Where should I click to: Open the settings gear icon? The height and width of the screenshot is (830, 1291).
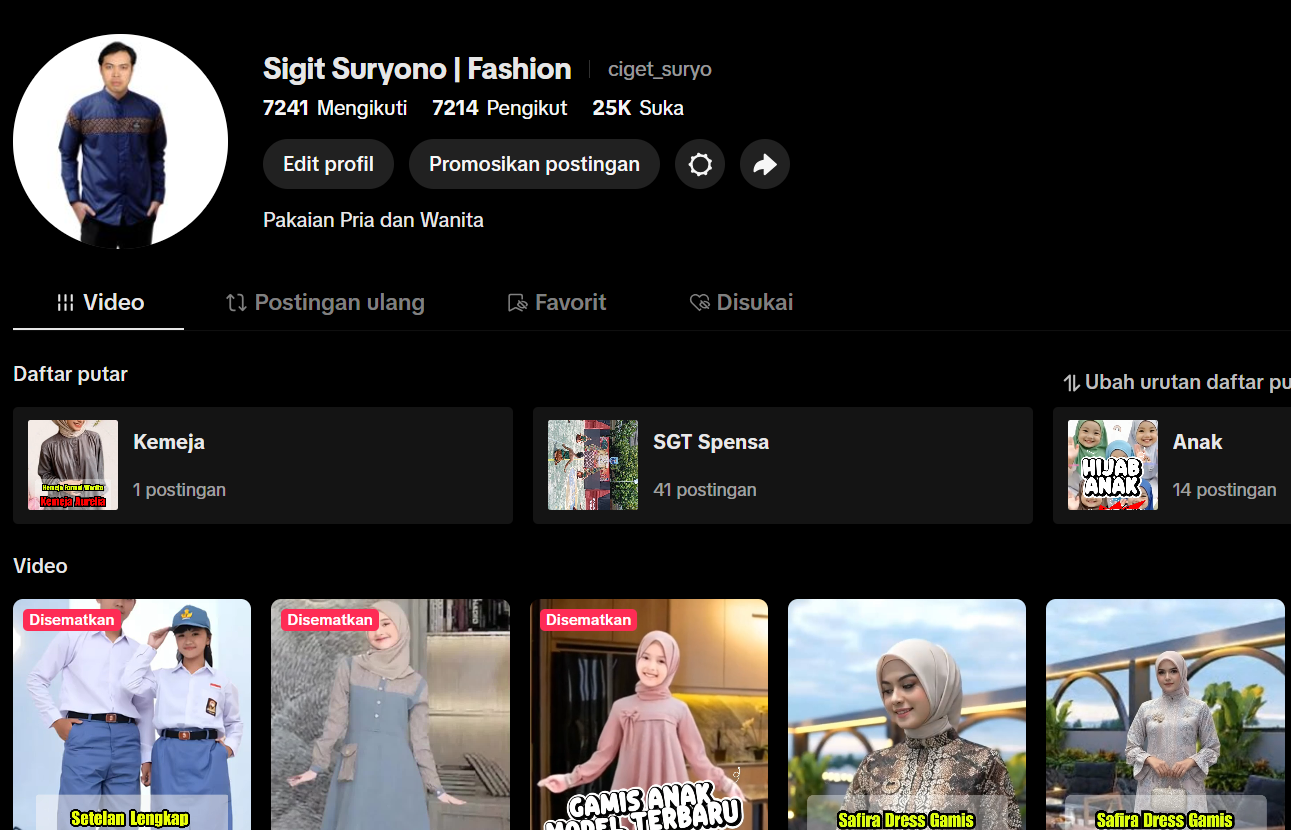point(700,164)
